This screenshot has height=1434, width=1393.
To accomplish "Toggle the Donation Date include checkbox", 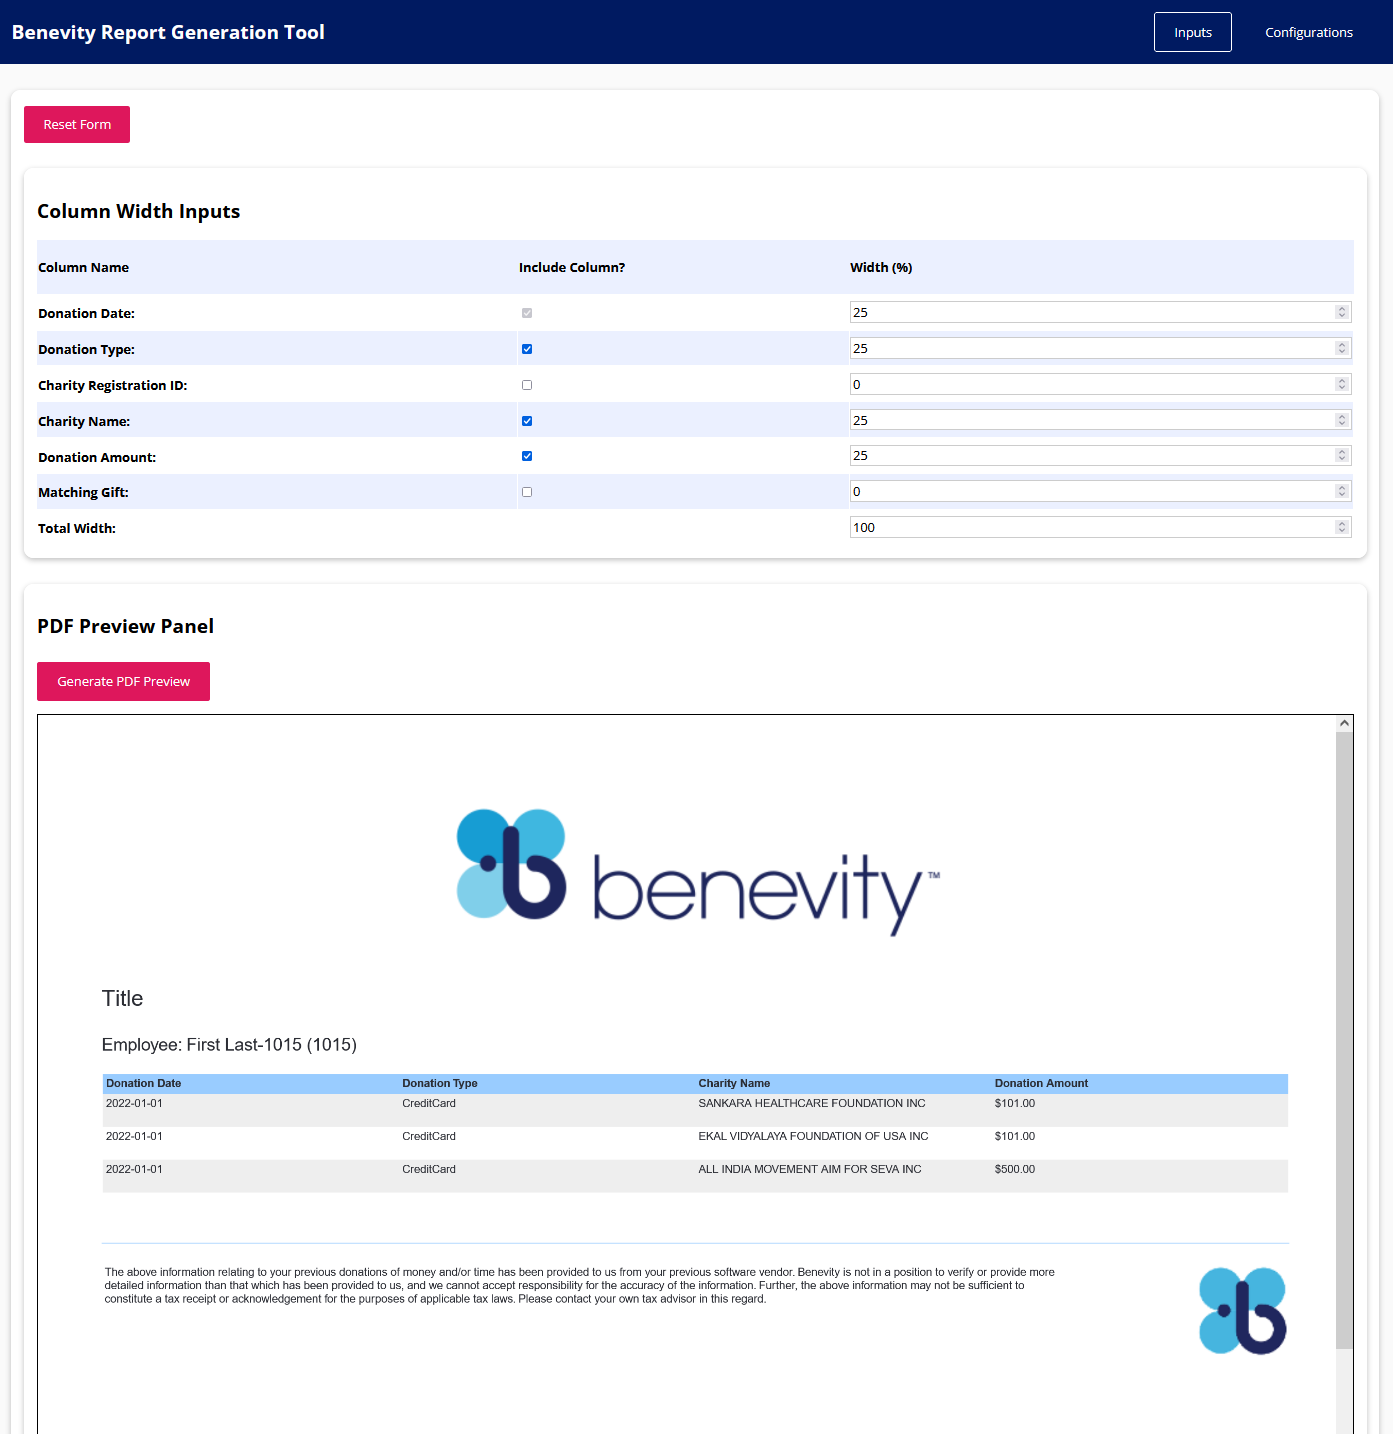I will point(527,313).
